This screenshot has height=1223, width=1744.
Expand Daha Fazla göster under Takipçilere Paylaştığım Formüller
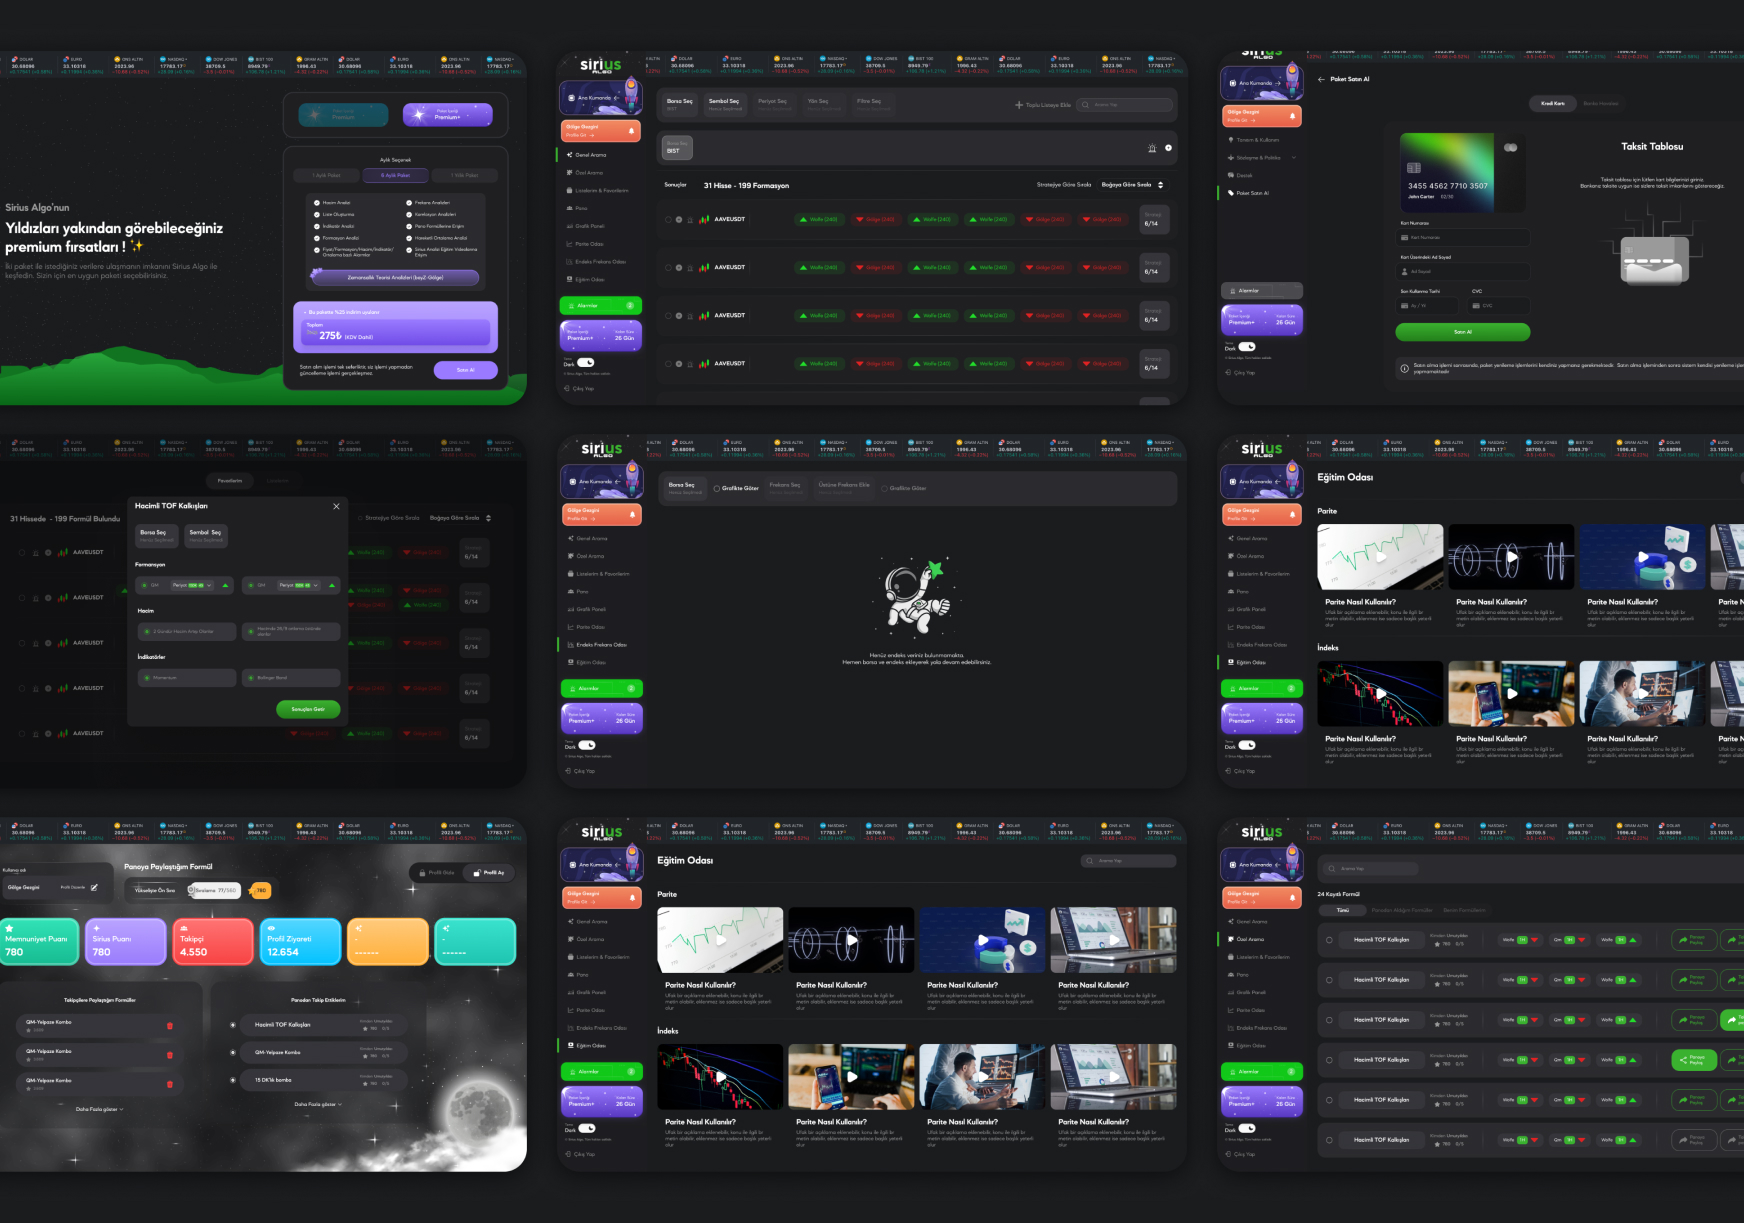pyautogui.click(x=100, y=1109)
